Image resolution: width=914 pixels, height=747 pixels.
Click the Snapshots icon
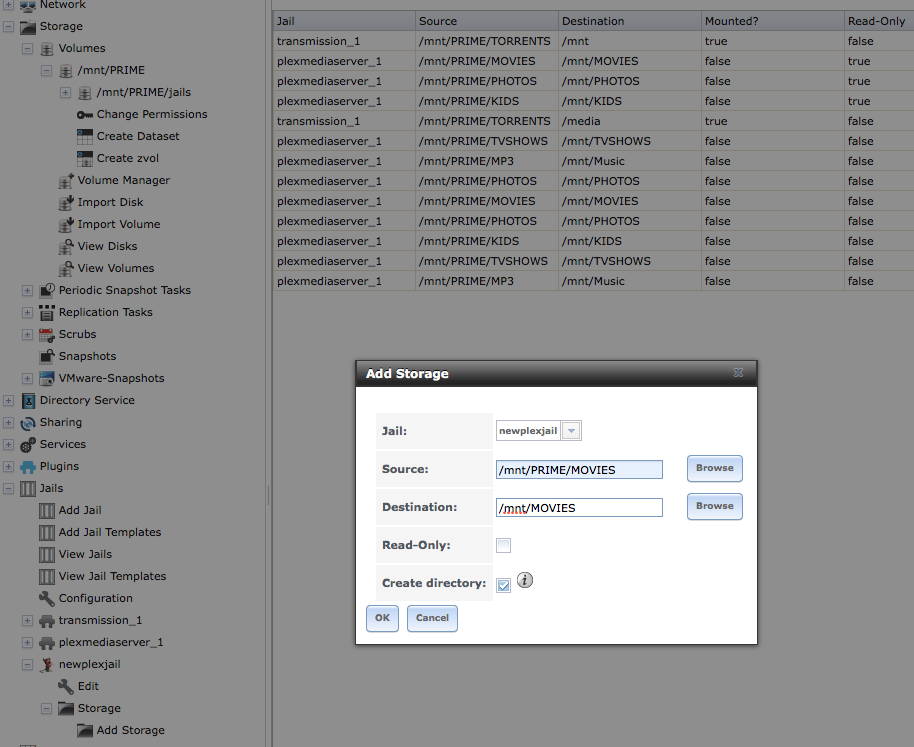pyautogui.click(x=47, y=357)
